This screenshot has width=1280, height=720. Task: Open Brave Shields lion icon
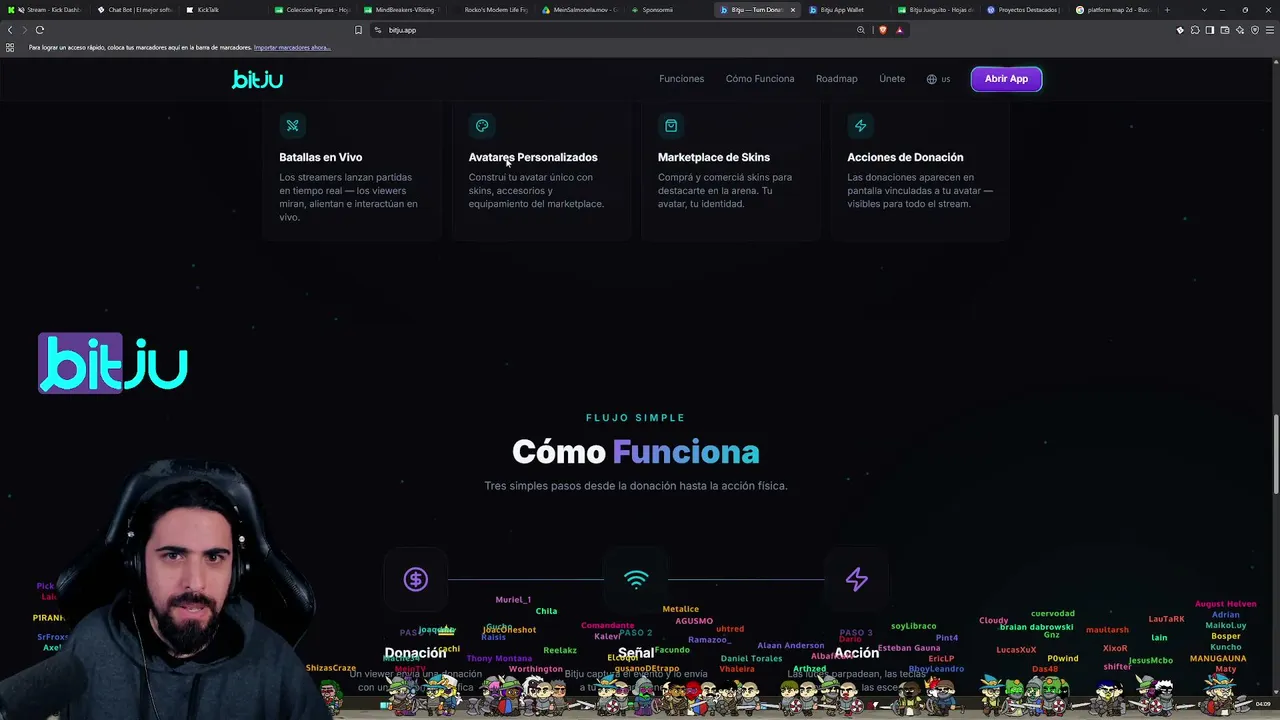(882, 30)
